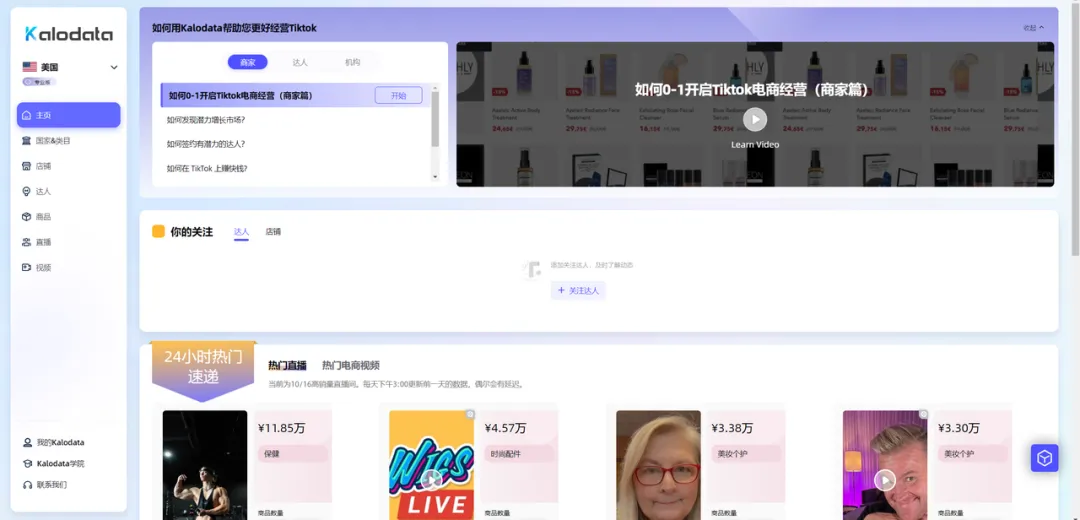Click the Kalodata logo
This screenshot has height=520, width=1080.
pyautogui.click(x=69, y=34)
